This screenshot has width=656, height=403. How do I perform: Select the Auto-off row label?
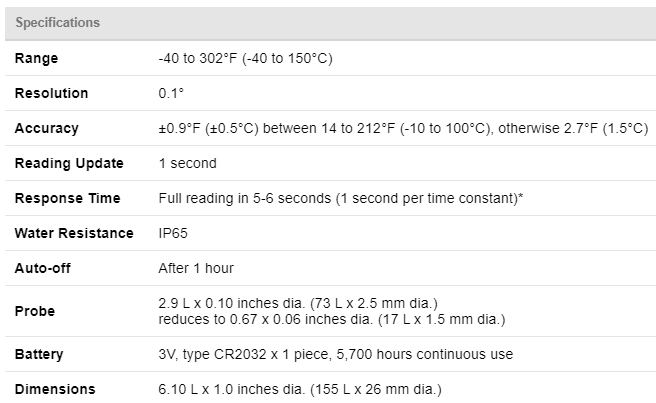(x=43, y=268)
